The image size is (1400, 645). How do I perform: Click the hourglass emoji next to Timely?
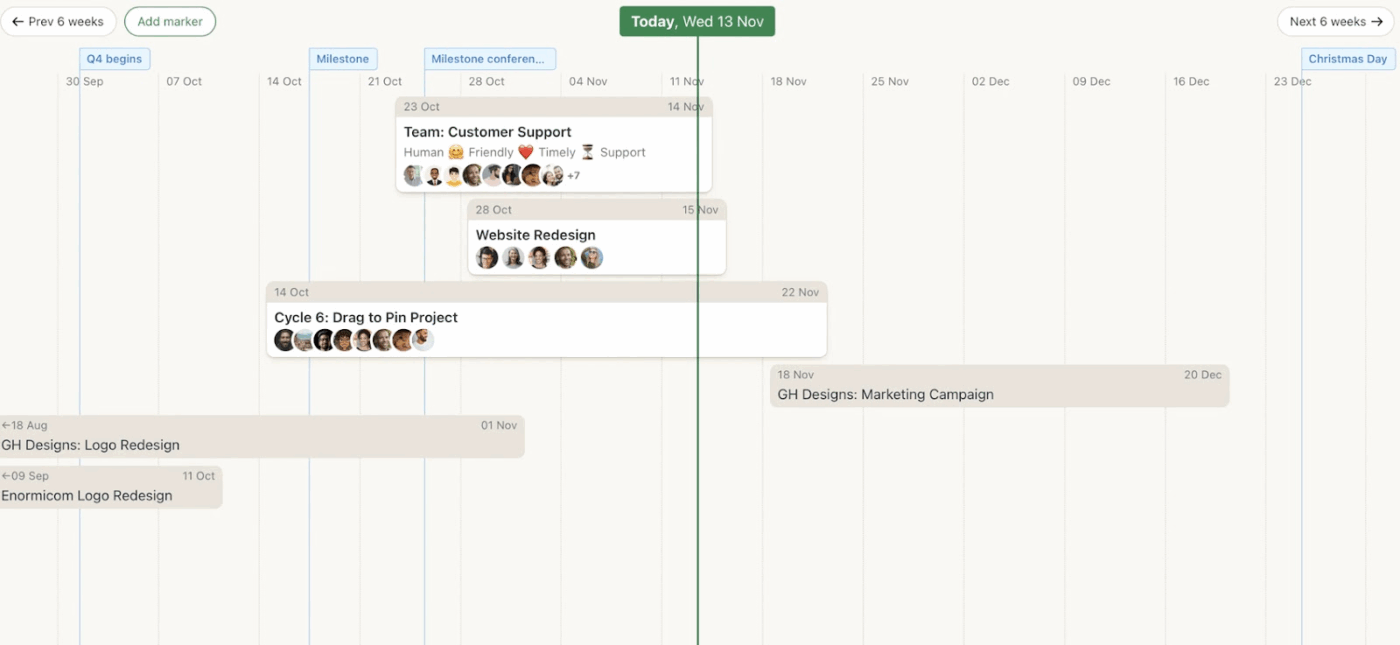pyautogui.click(x=589, y=152)
